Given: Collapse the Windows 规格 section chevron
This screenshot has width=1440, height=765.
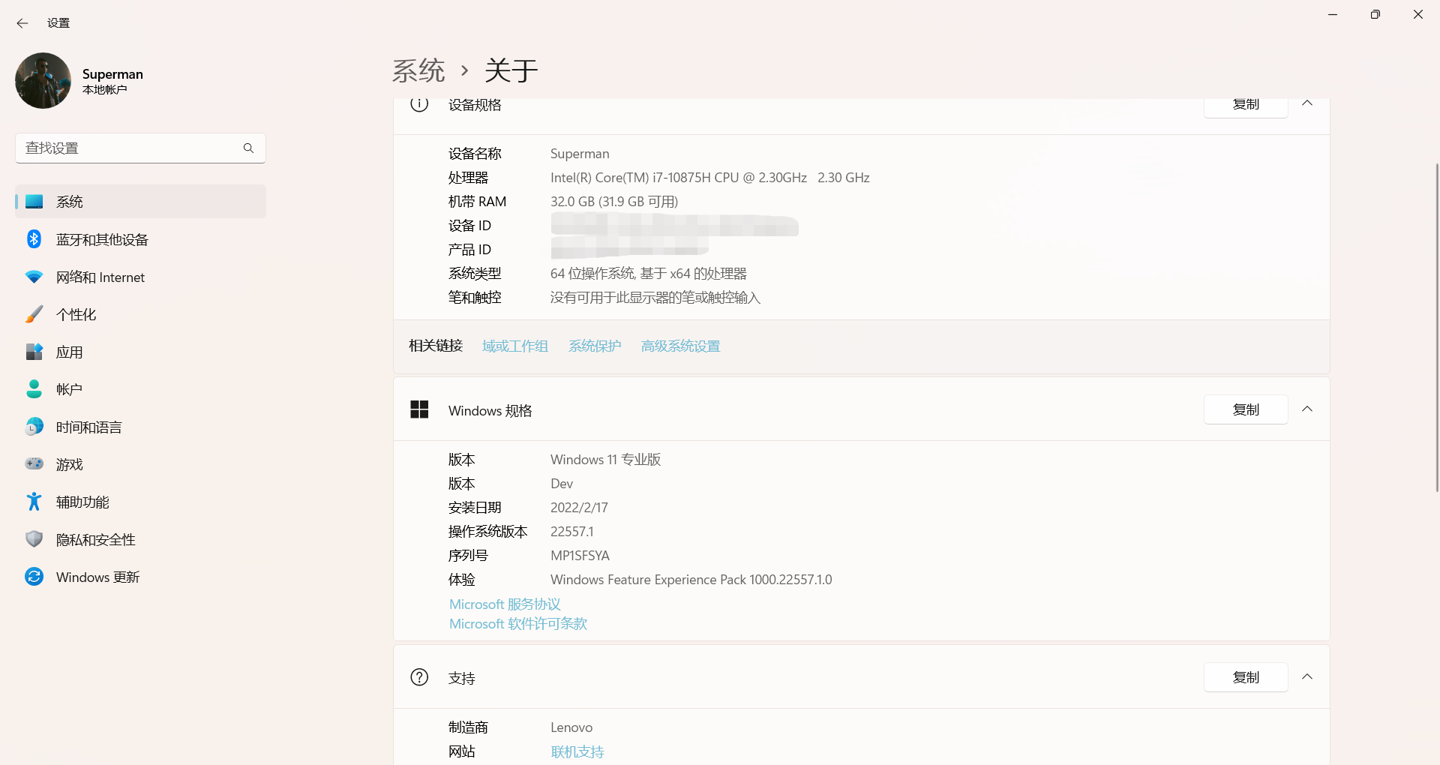Looking at the screenshot, I should tap(1307, 409).
